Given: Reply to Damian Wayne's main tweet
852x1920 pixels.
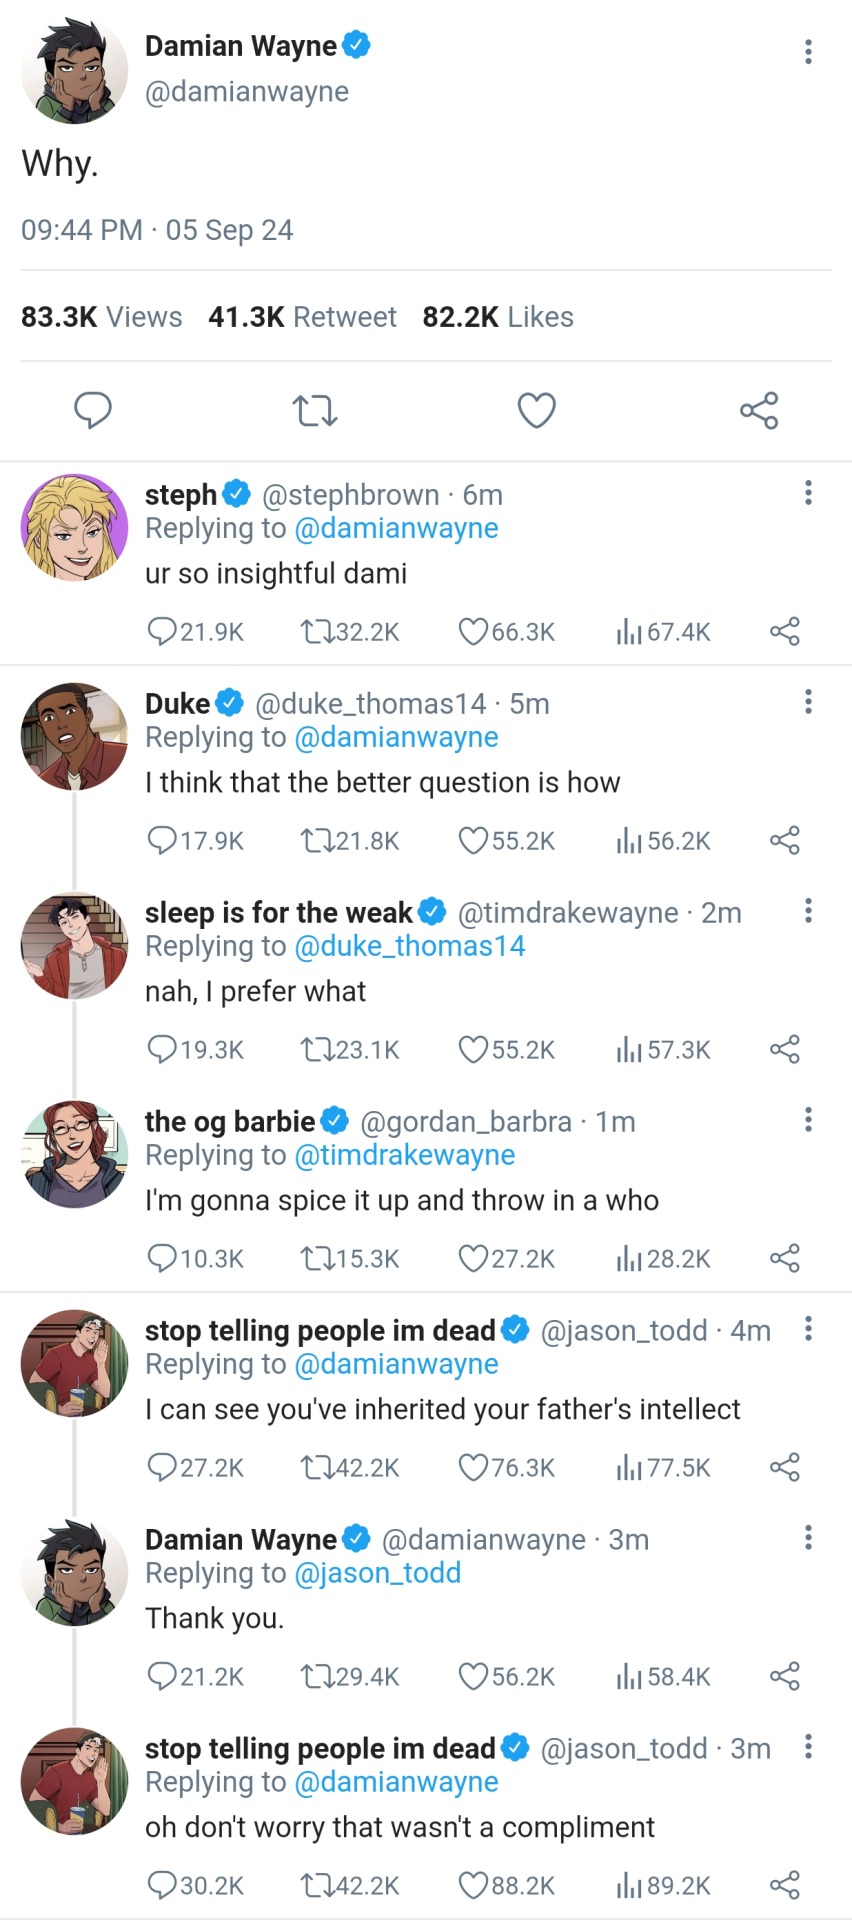Looking at the screenshot, I should pyautogui.click(x=93, y=410).
